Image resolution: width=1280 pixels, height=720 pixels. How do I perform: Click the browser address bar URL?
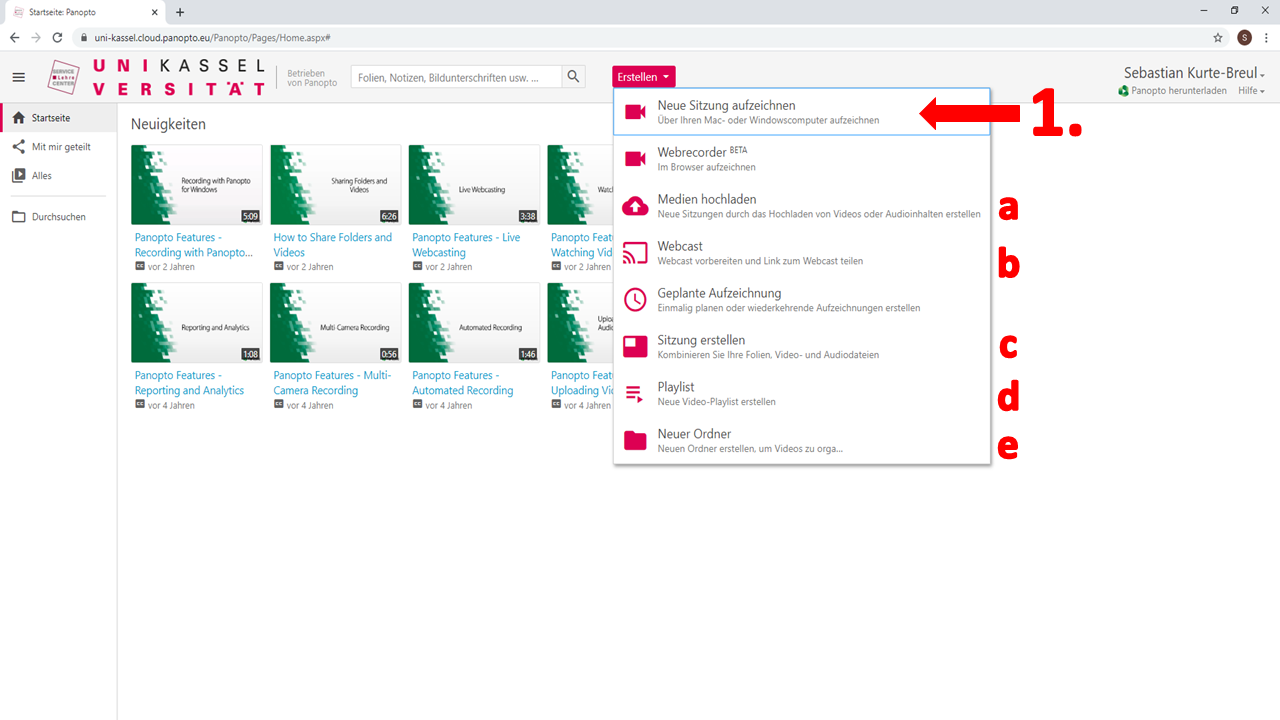pos(213,37)
